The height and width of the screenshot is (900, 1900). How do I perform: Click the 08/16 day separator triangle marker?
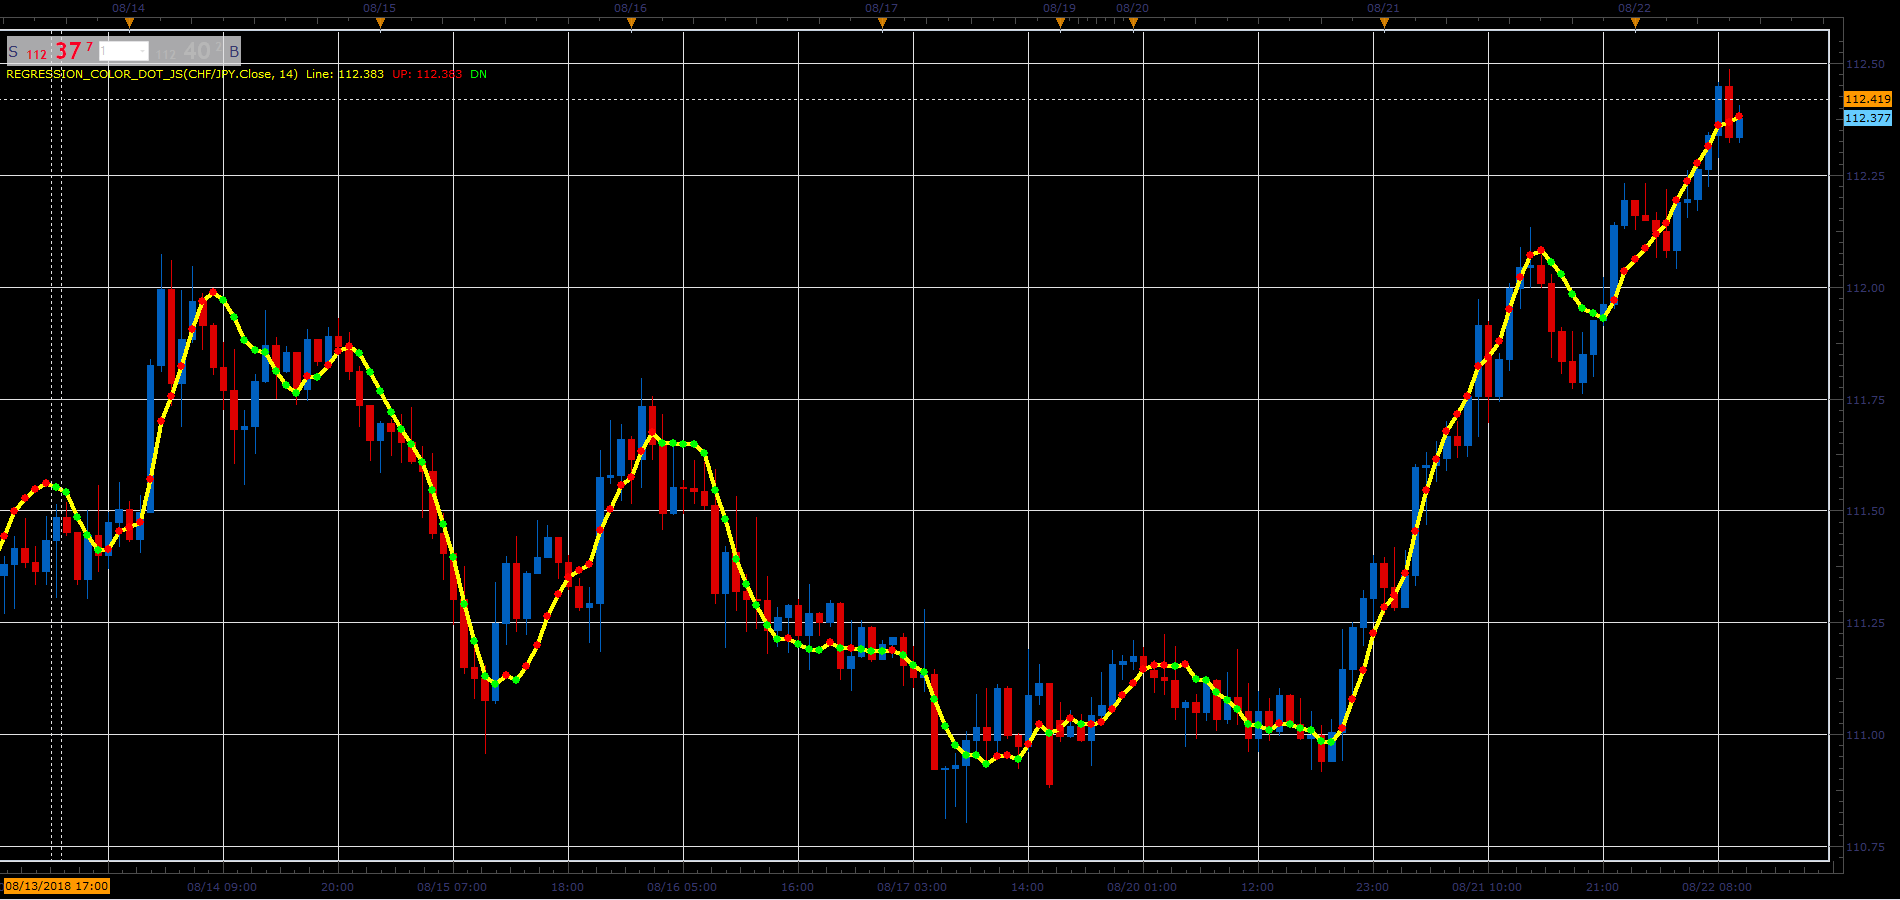coord(631,23)
